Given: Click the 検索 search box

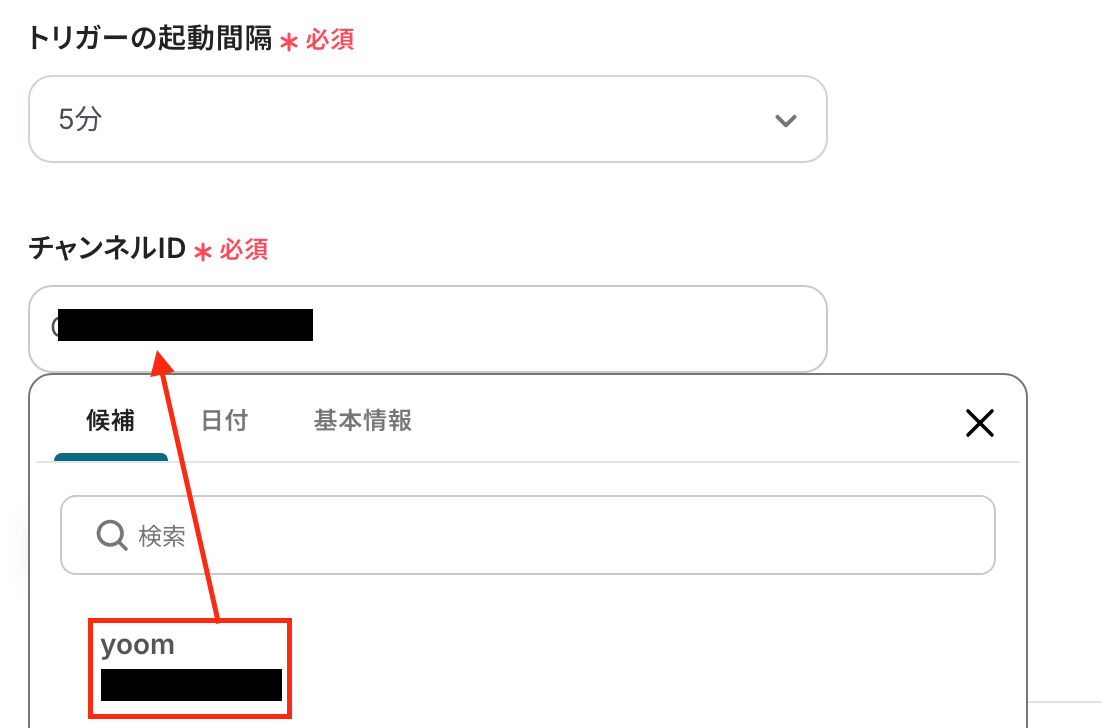Looking at the screenshot, I should click(x=528, y=535).
